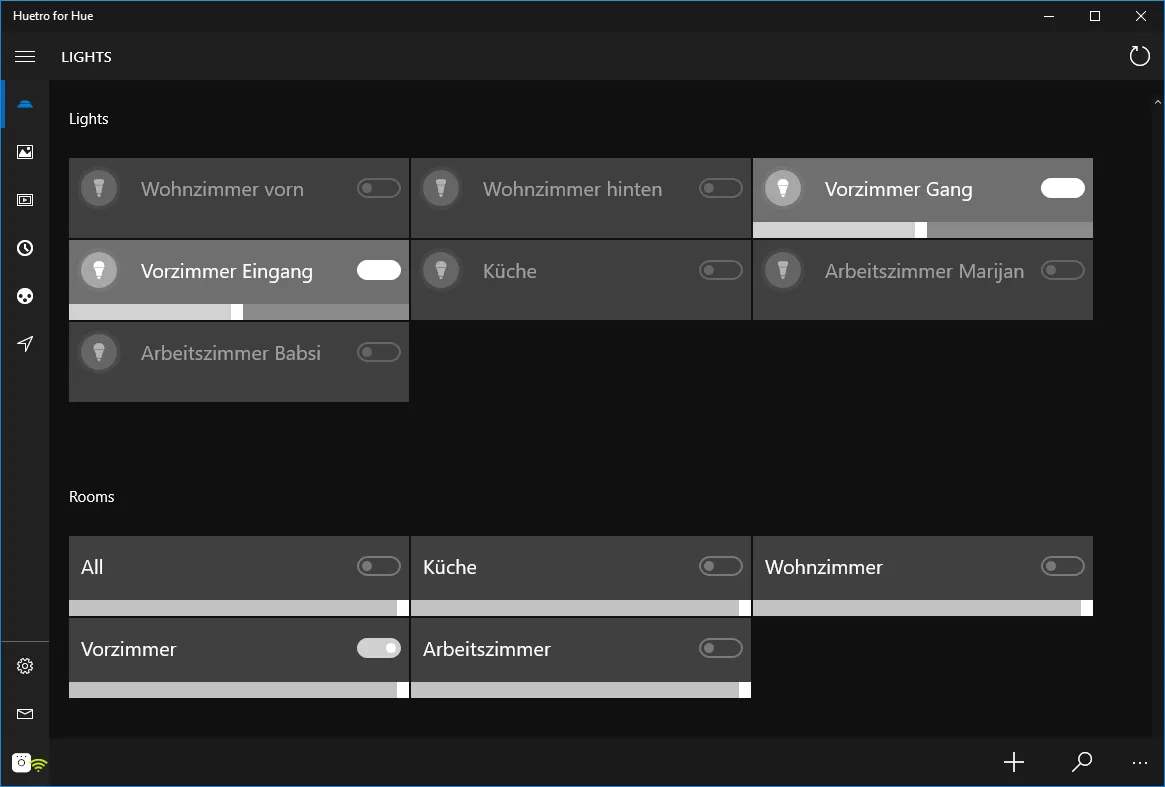Image resolution: width=1165 pixels, height=787 pixels.
Task: Turn off Vorzimmer Gang light
Action: pos(1062,188)
